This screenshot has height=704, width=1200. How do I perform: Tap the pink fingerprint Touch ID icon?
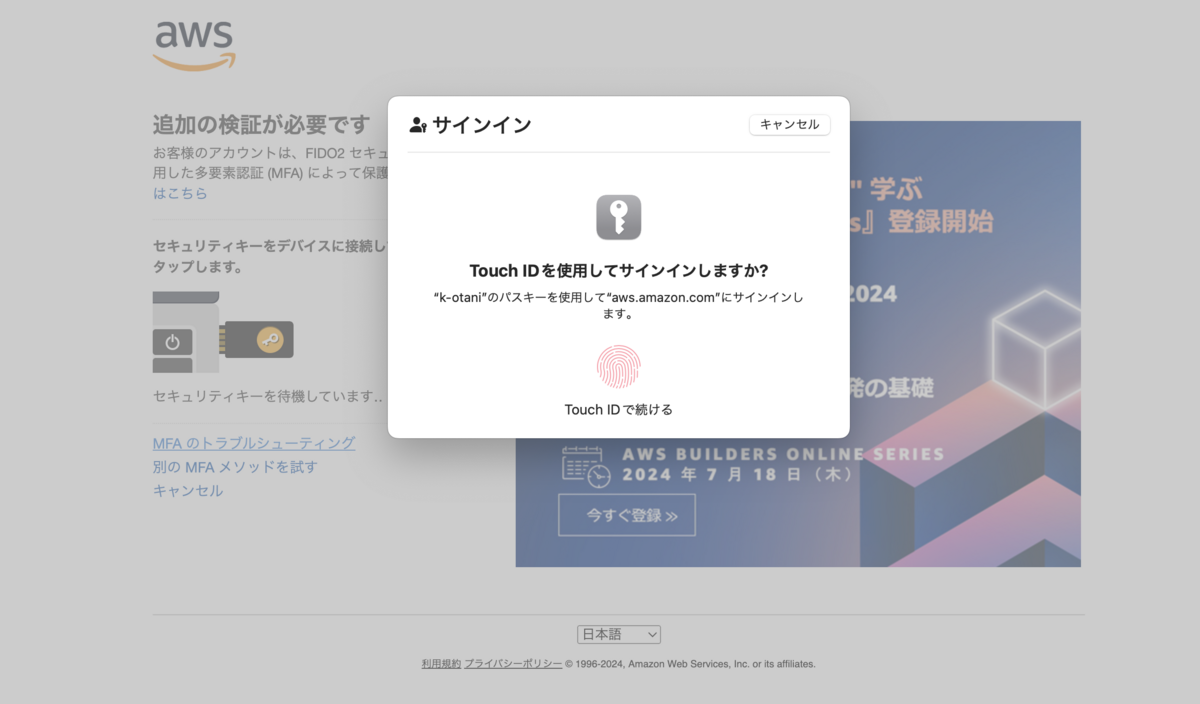(x=618, y=367)
